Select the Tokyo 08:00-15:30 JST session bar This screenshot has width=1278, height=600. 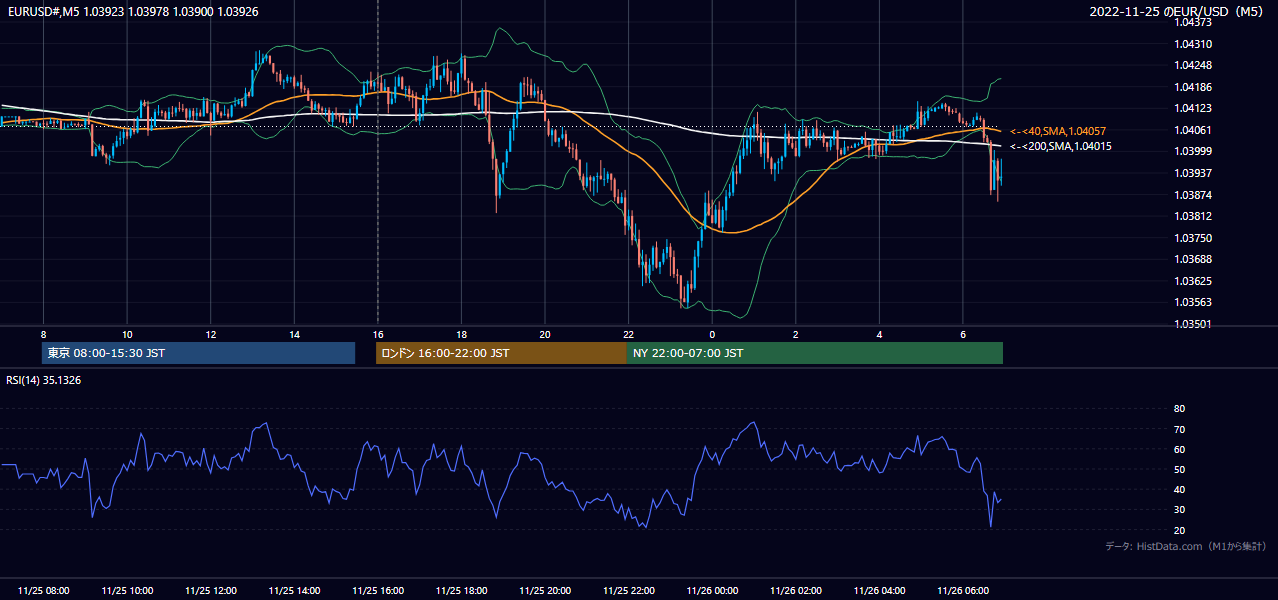[x=198, y=353]
